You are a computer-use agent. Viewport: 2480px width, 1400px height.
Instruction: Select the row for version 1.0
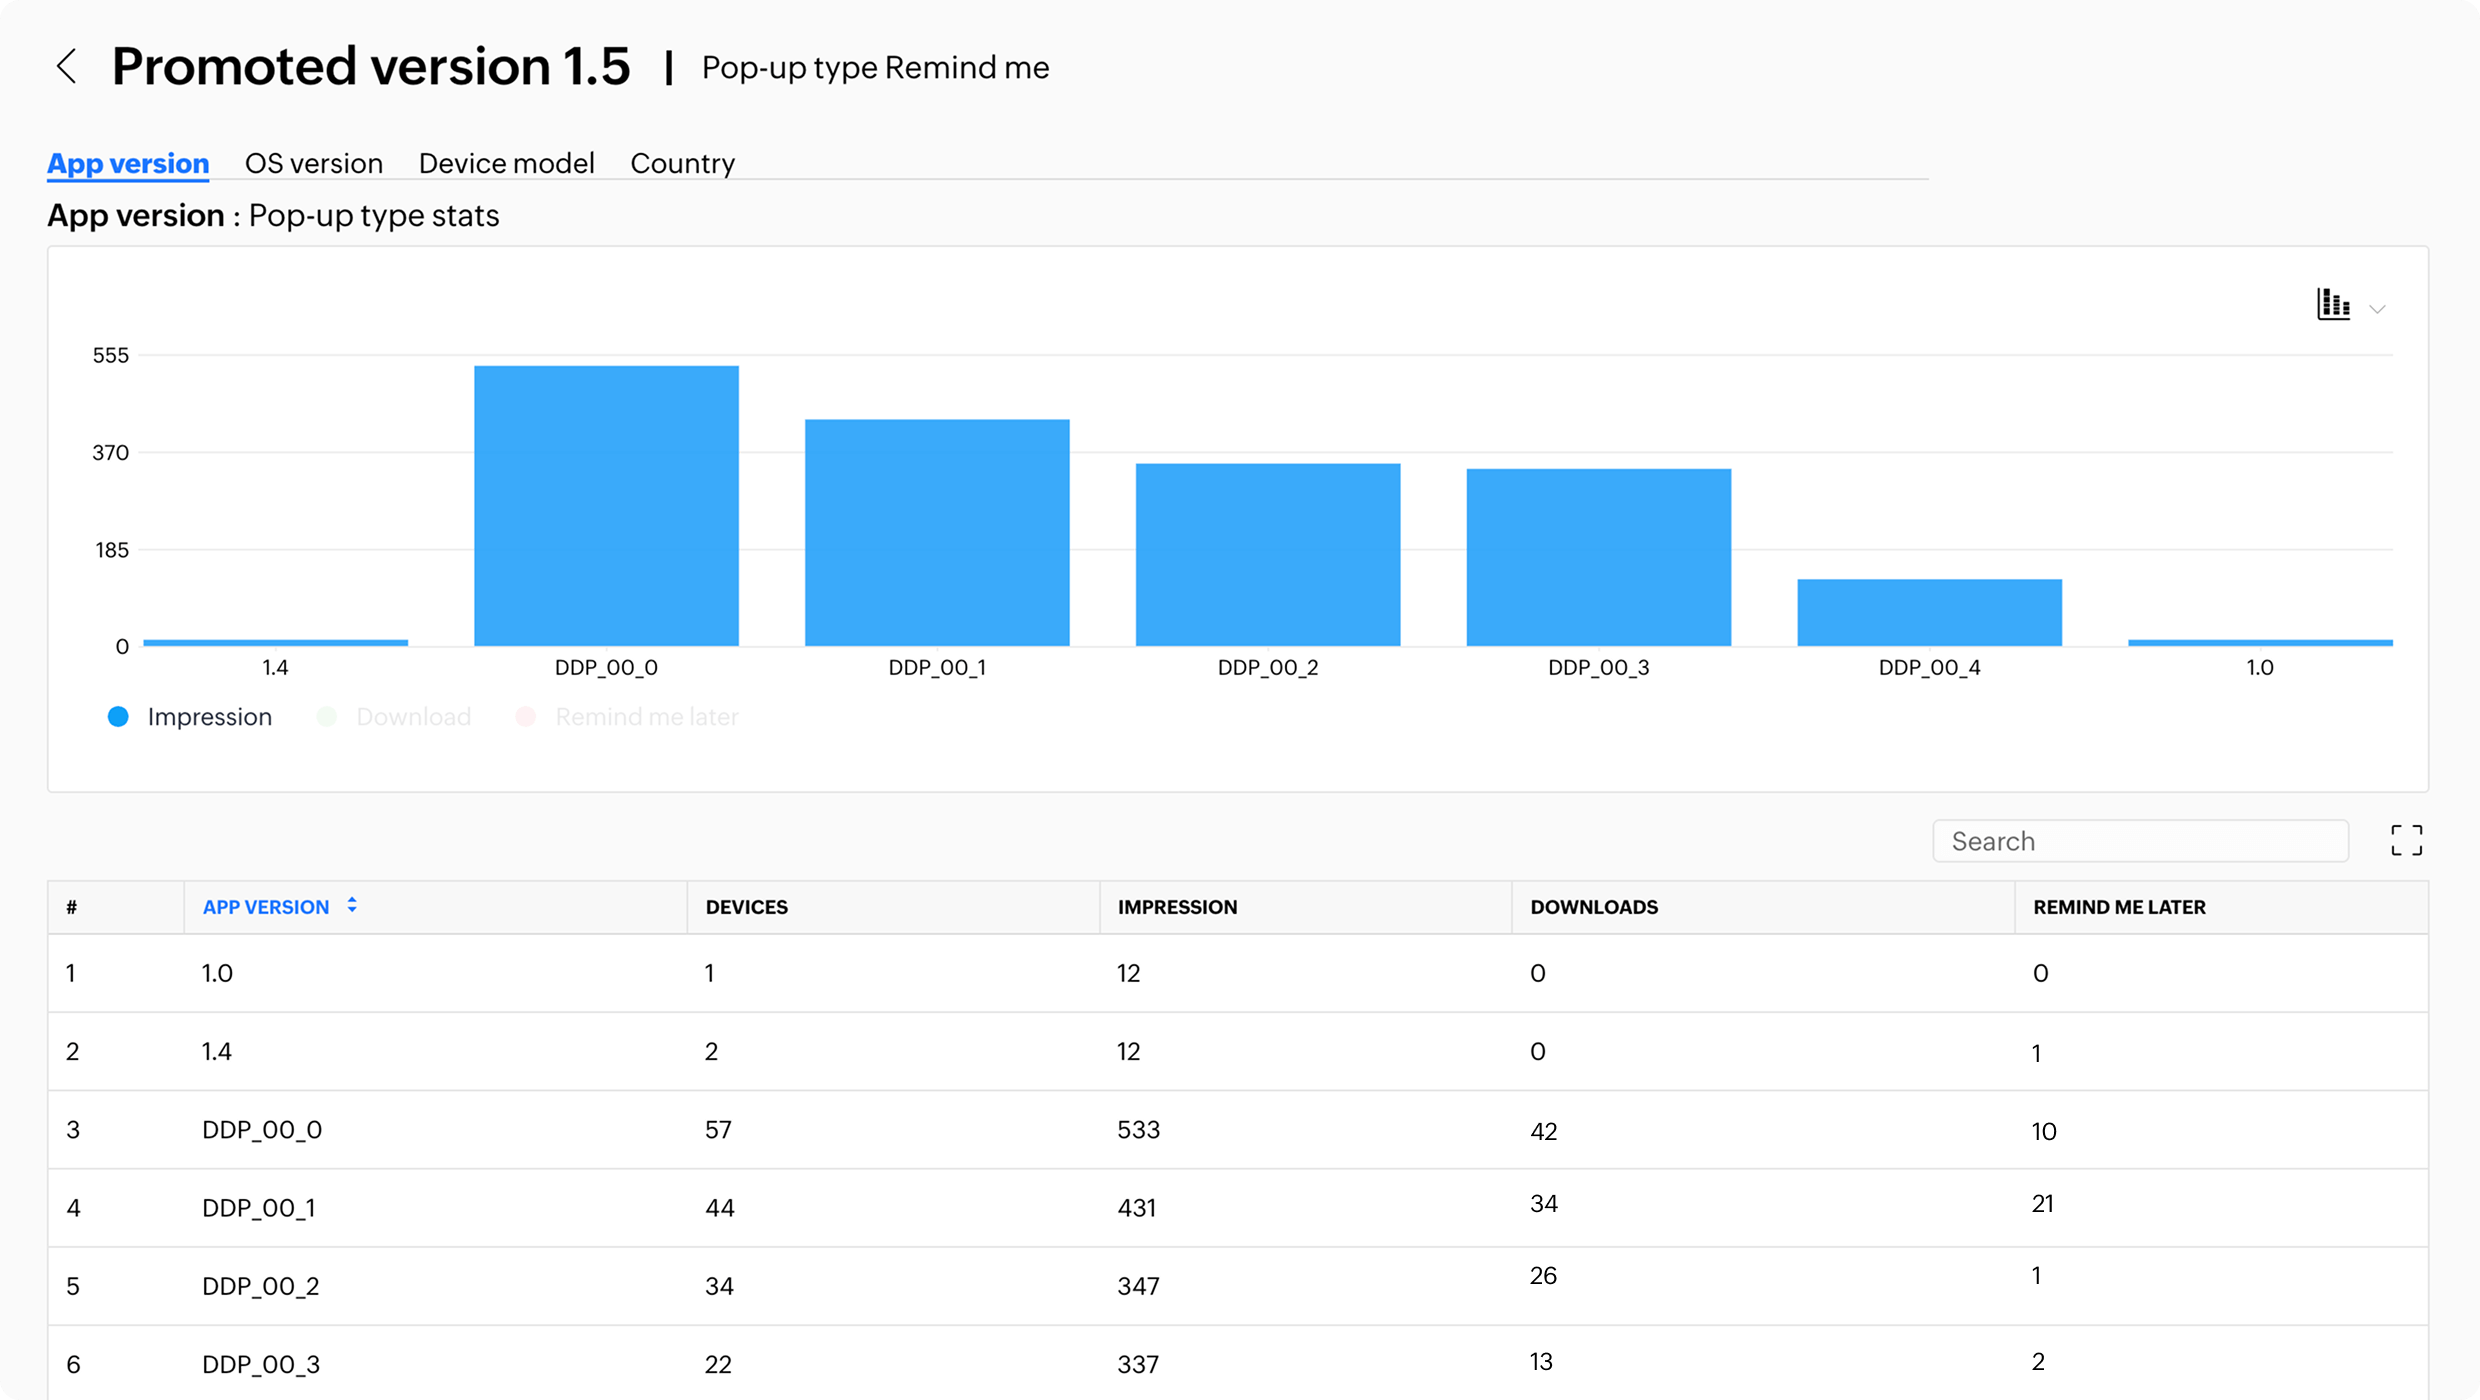[x=1200, y=972]
